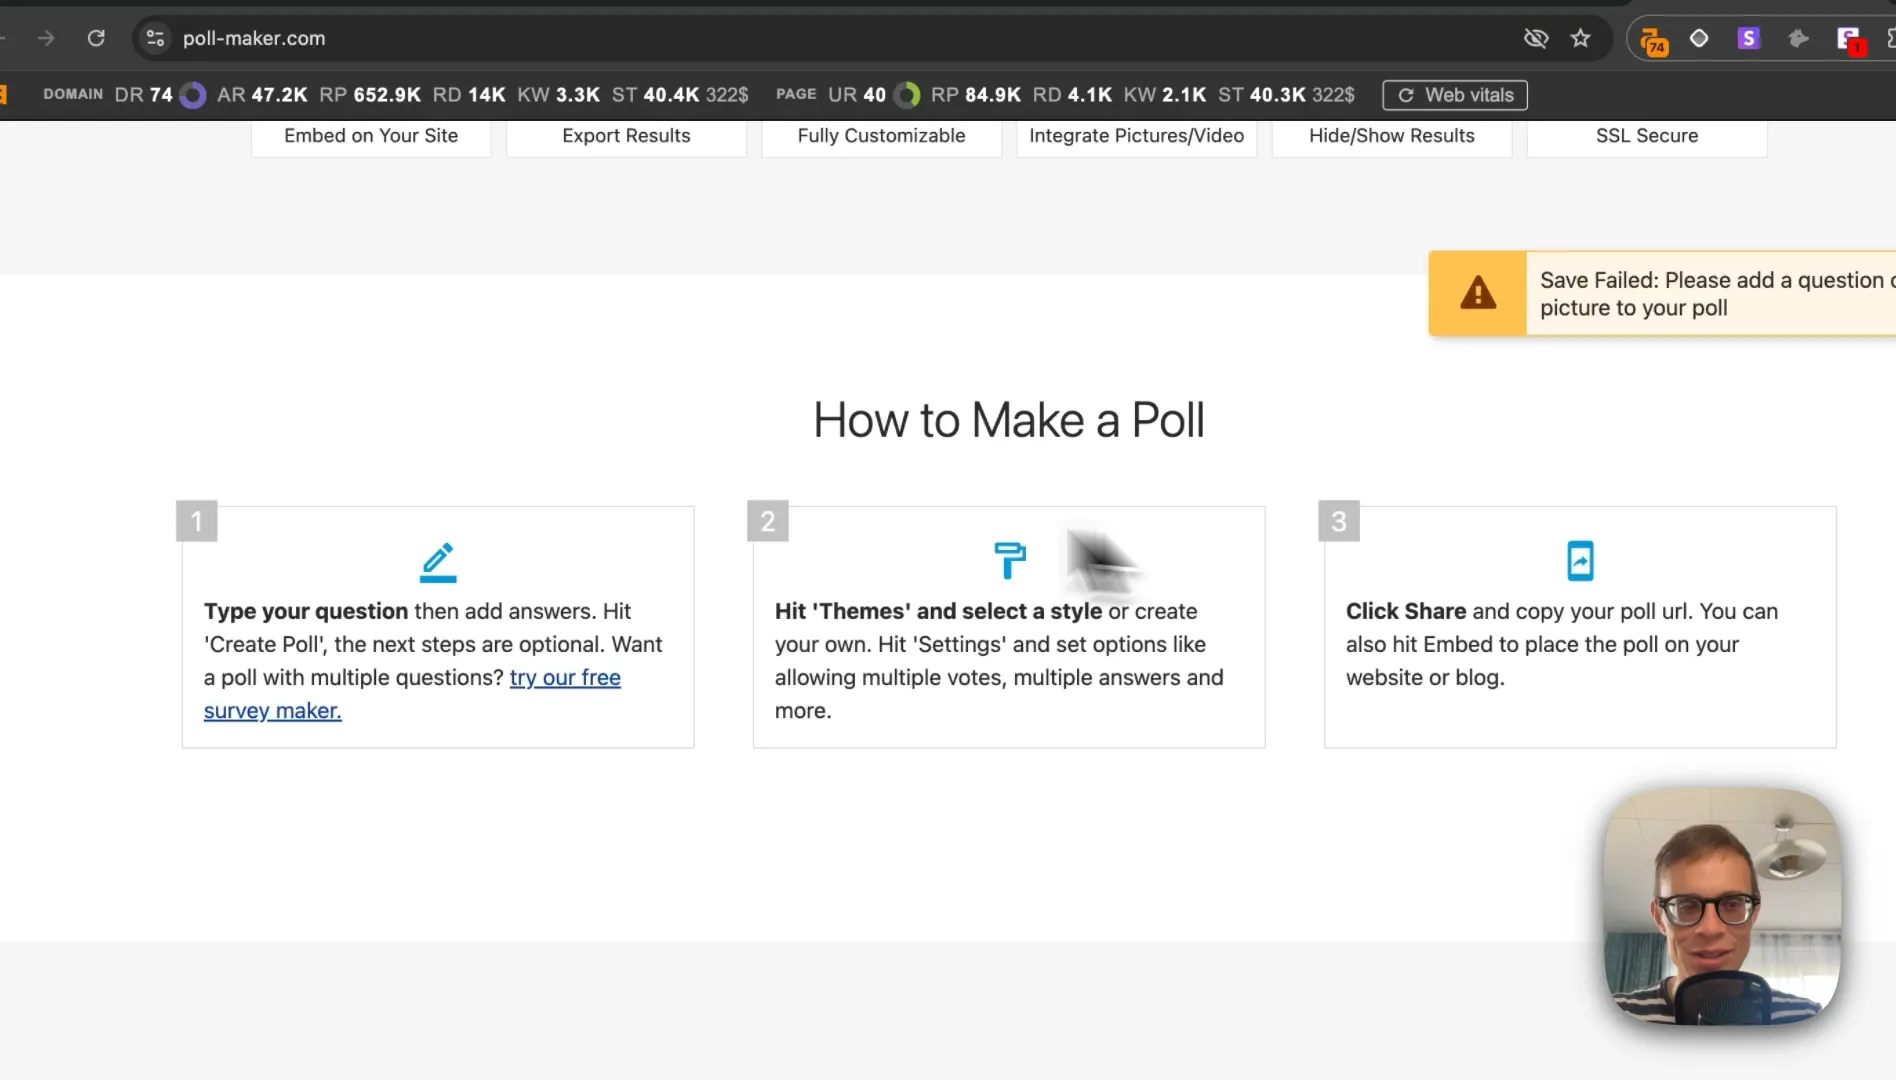Click Integrate Pictures/Video feature box
1896x1080 pixels.
click(x=1137, y=136)
